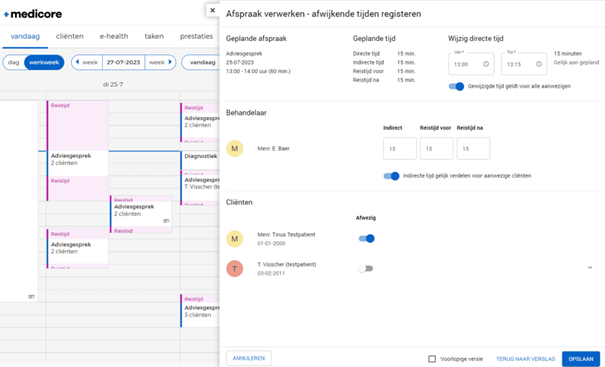Click Mevr. Tinus Testpatient avatar
The image size is (605, 367).
click(235, 239)
